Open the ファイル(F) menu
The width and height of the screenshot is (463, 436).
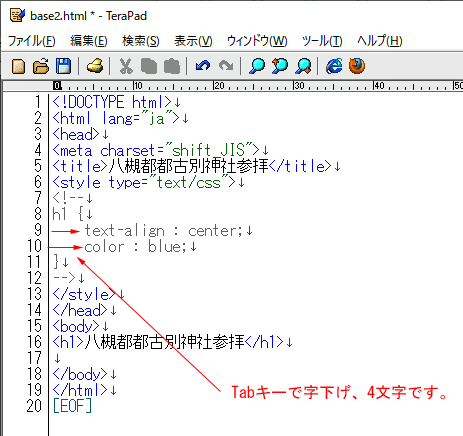coord(32,41)
